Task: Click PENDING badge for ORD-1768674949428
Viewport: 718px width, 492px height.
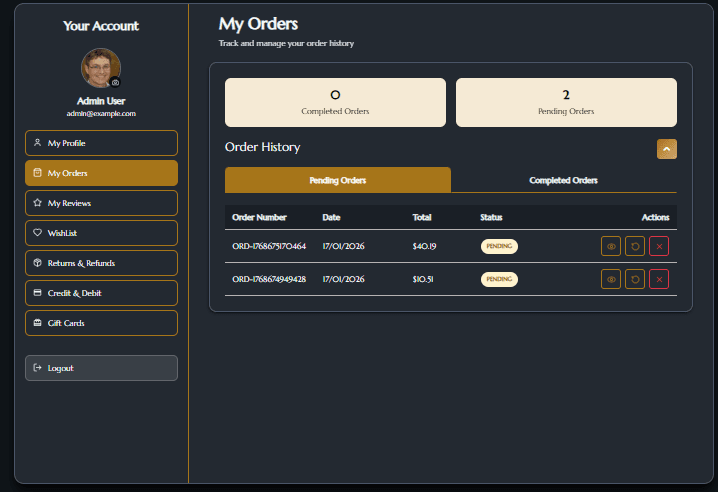Action: pyautogui.click(x=499, y=279)
